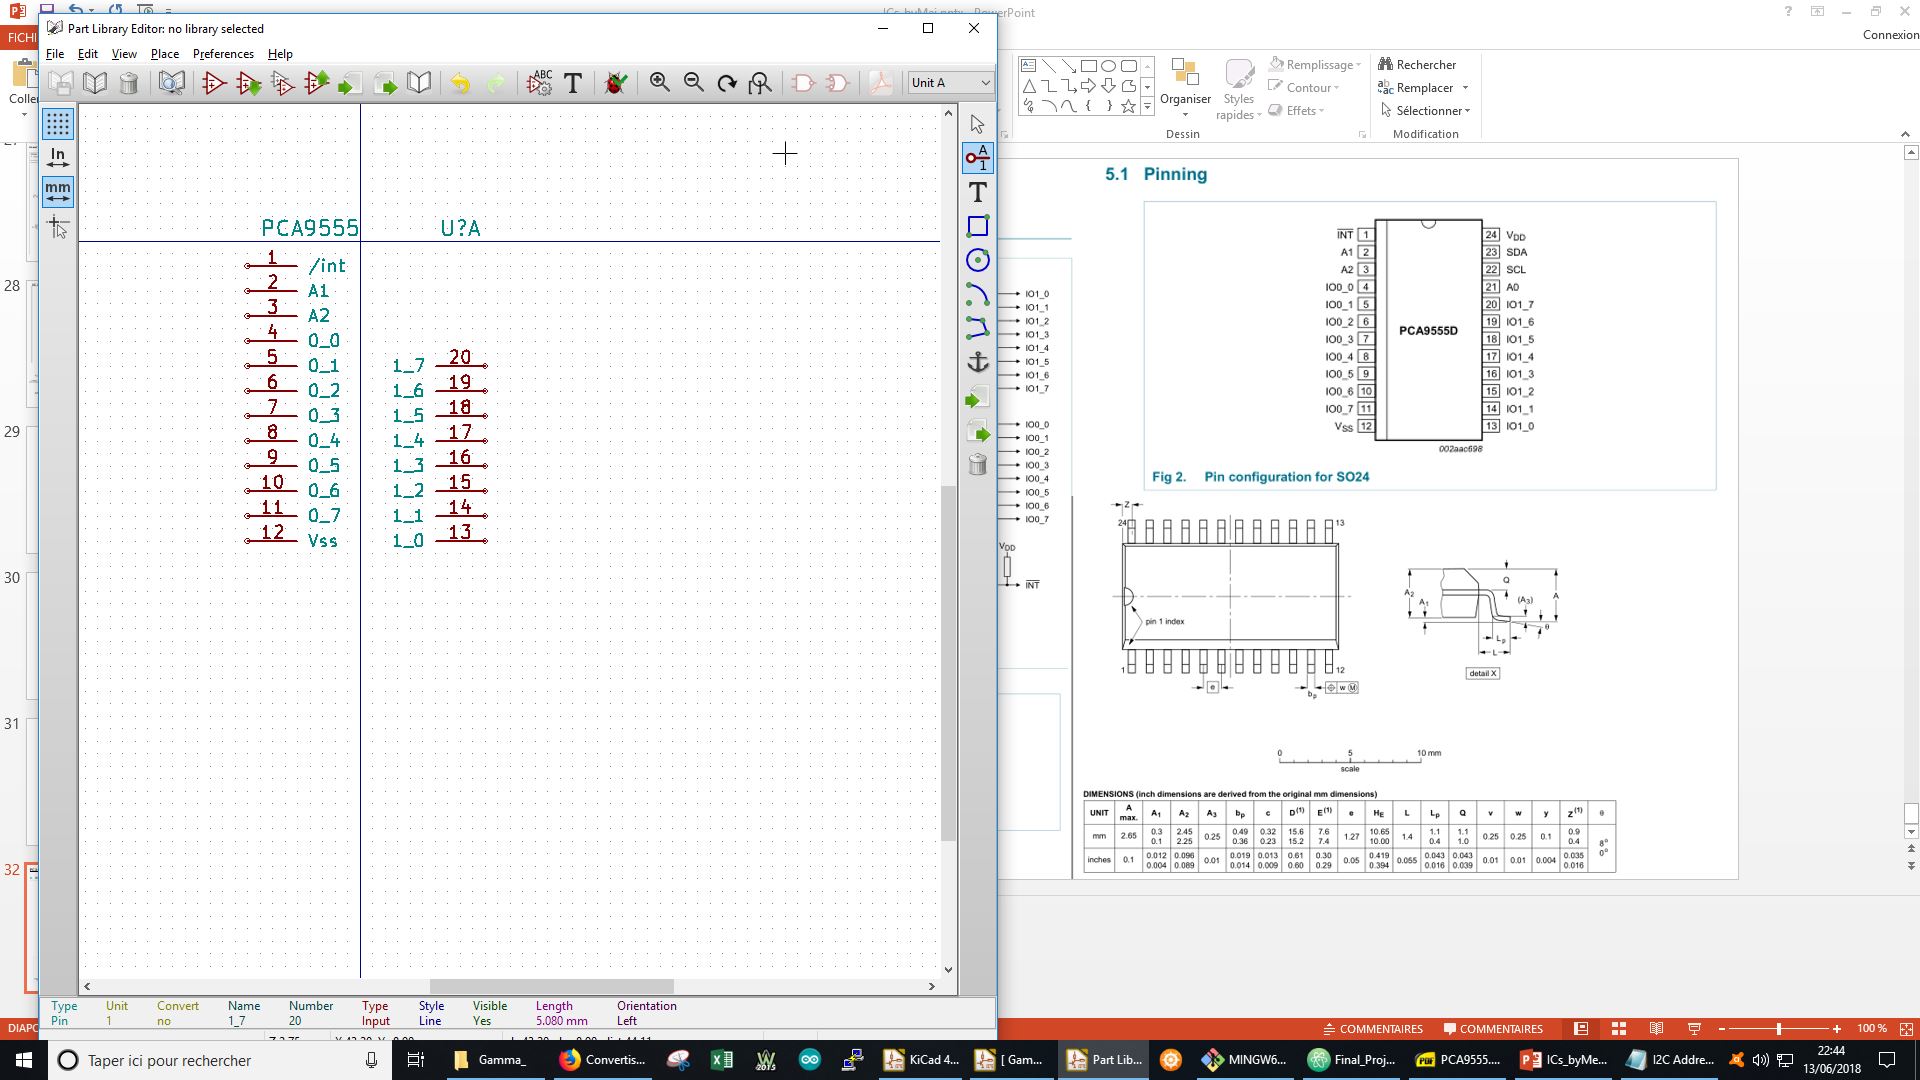Click the Add Rectangle tool
The height and width of the screenshot is (1080, 1920).
[977, 226]
